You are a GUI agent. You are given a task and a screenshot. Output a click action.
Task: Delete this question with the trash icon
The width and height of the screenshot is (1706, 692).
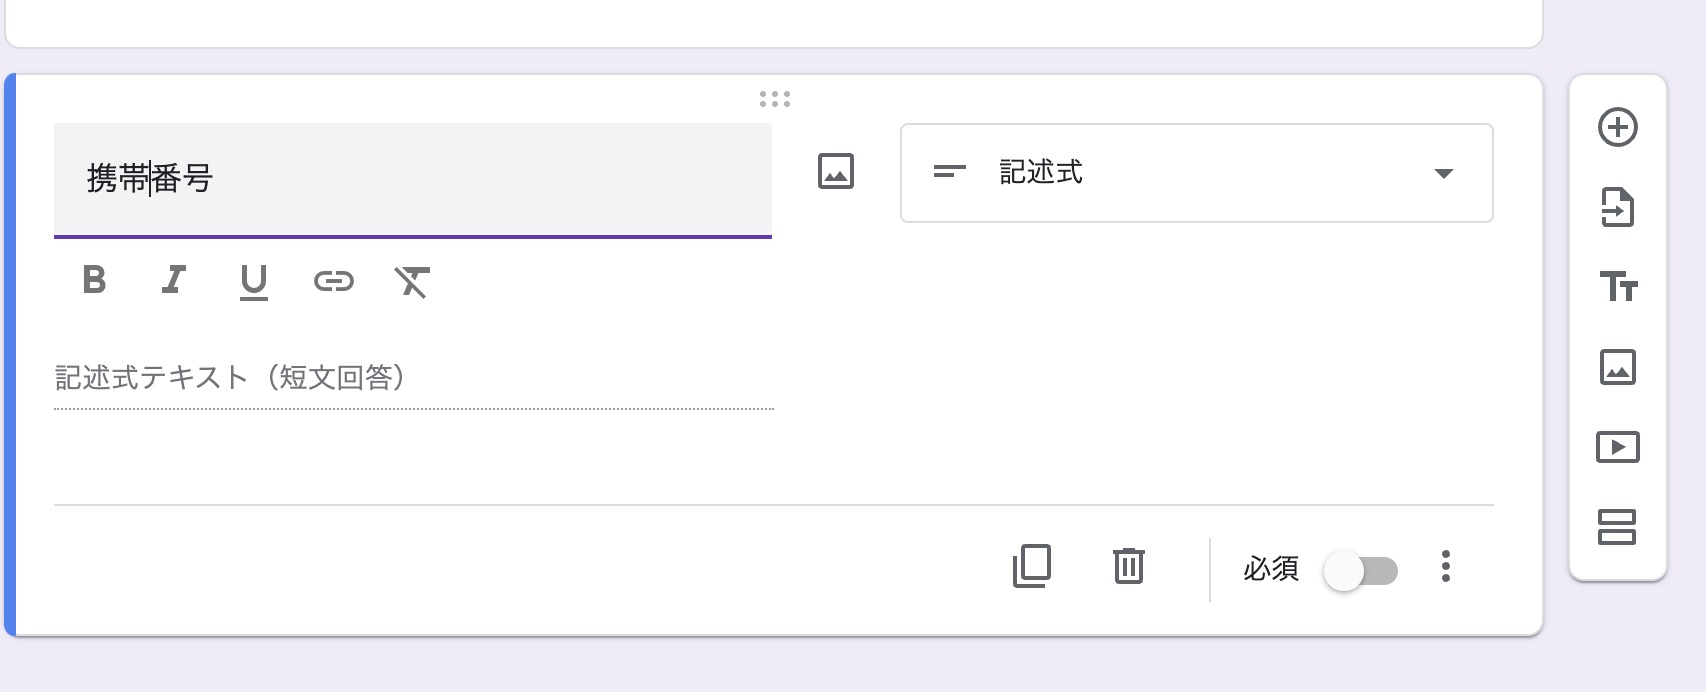point(1129,566)
